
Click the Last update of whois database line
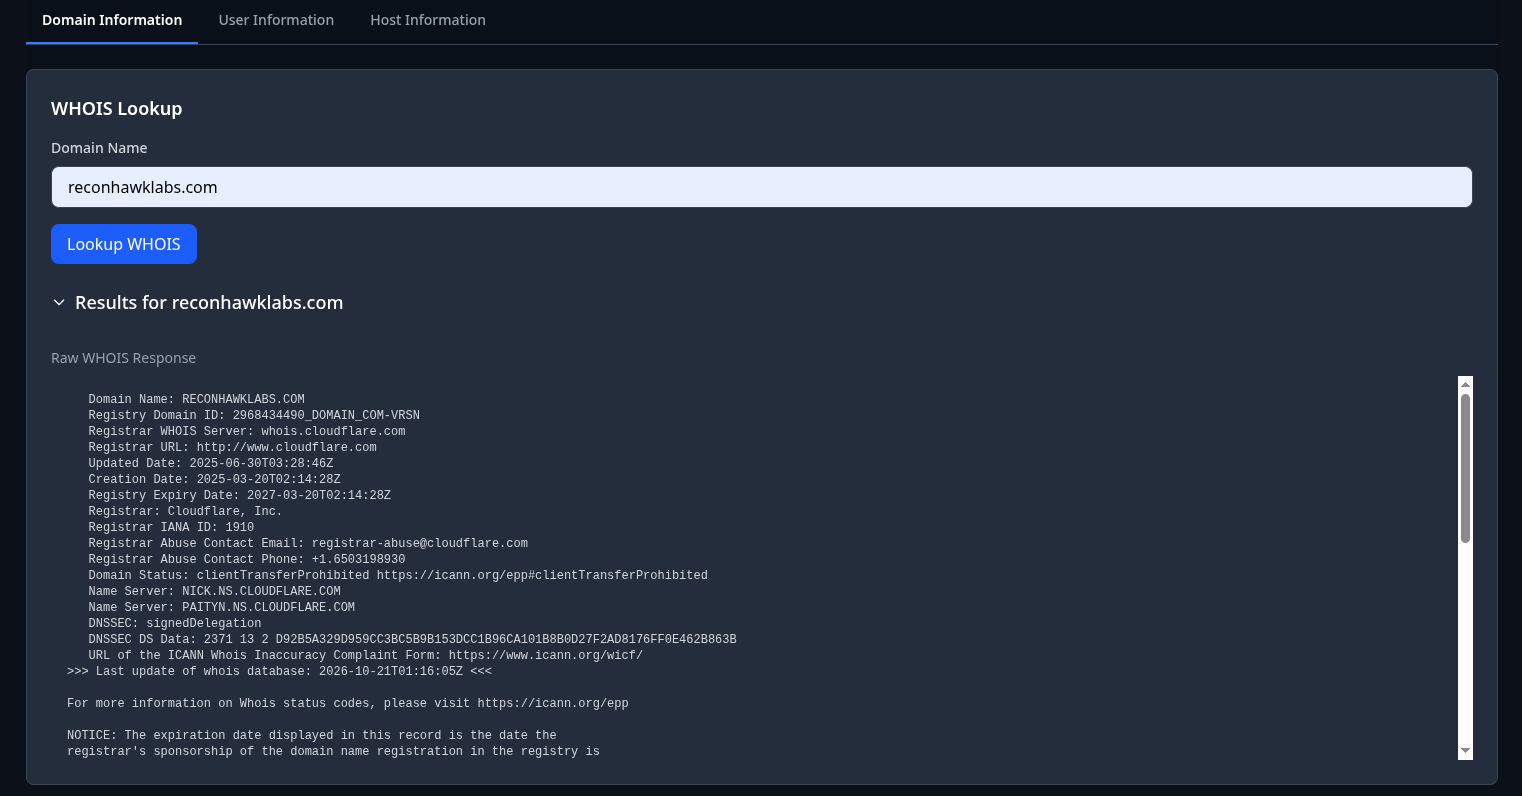point(279,671)
